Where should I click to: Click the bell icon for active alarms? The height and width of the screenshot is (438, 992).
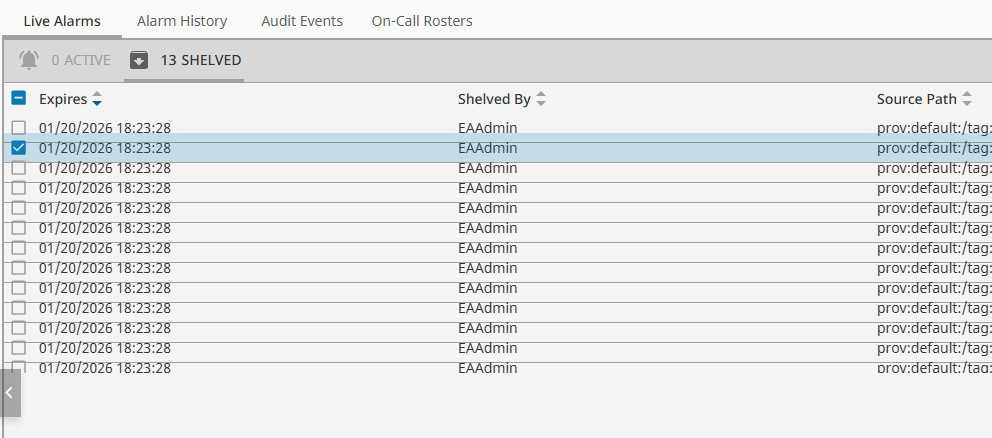coord(29,60)
